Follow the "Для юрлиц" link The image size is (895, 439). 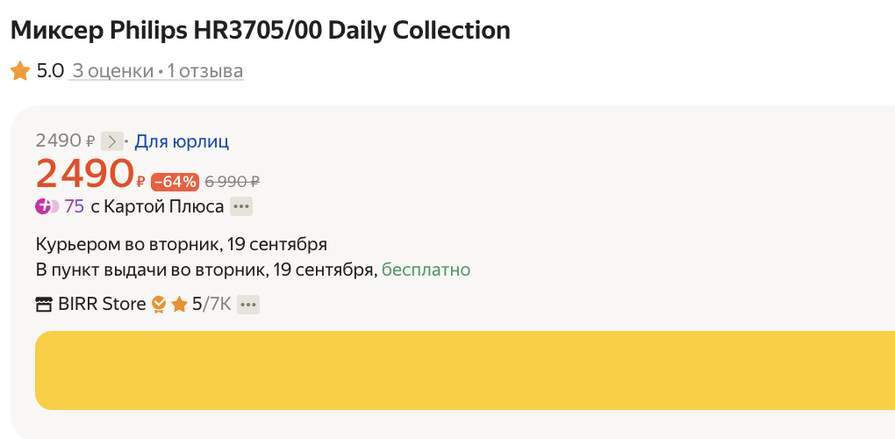(182, 142)
